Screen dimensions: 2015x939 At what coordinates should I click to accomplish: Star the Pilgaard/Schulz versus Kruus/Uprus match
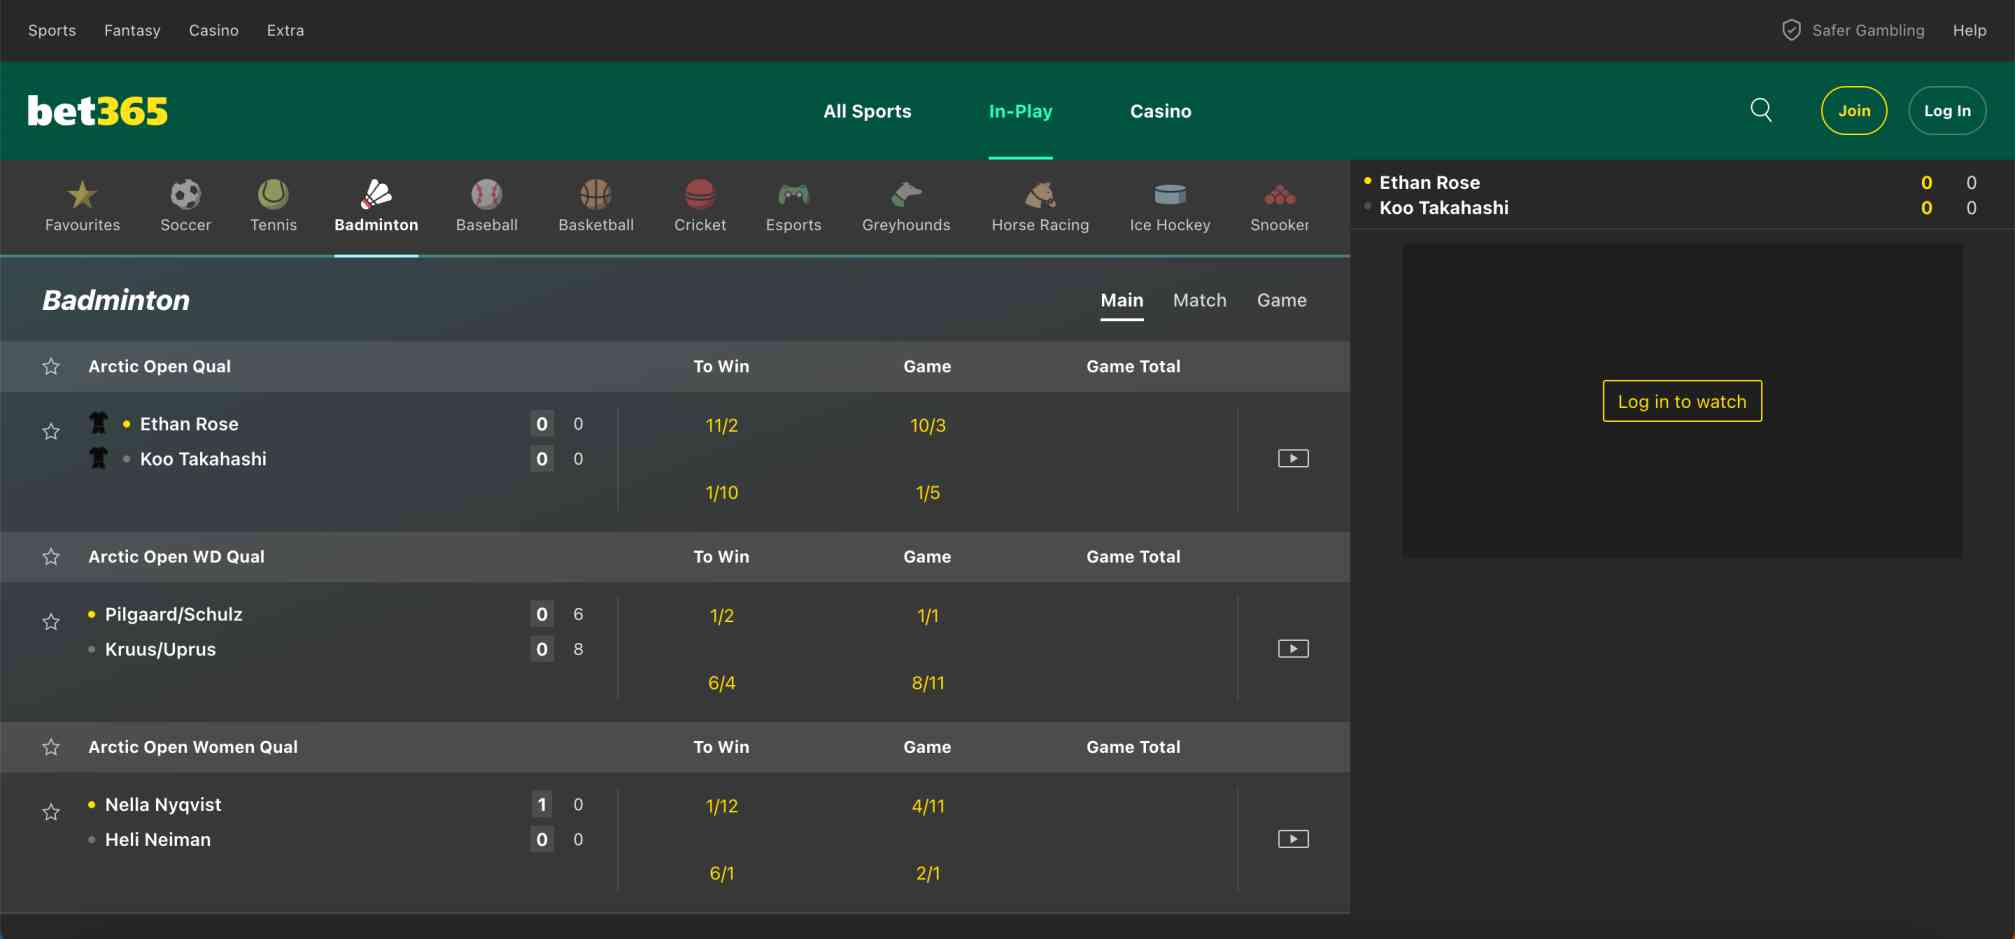50,621
